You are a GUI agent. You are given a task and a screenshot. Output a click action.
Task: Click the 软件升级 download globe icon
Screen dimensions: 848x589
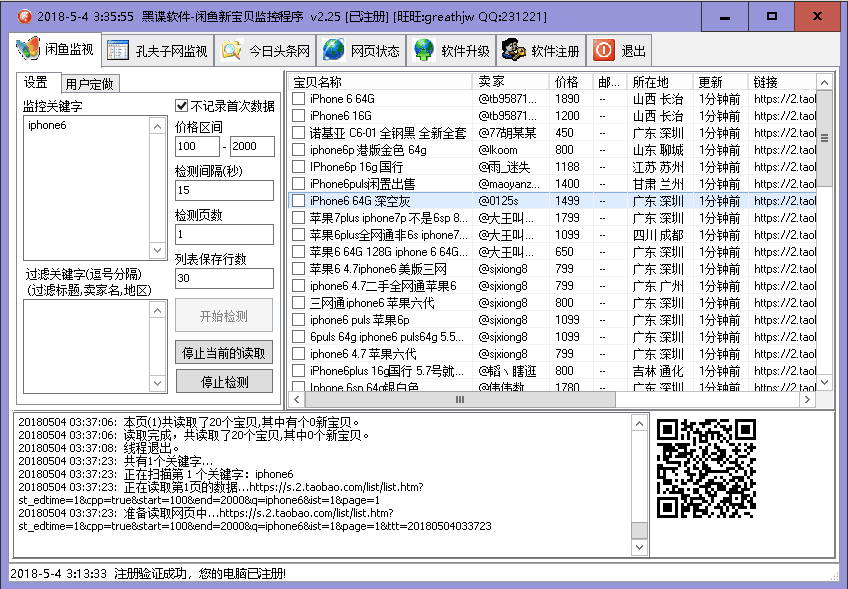pos(424,50)
